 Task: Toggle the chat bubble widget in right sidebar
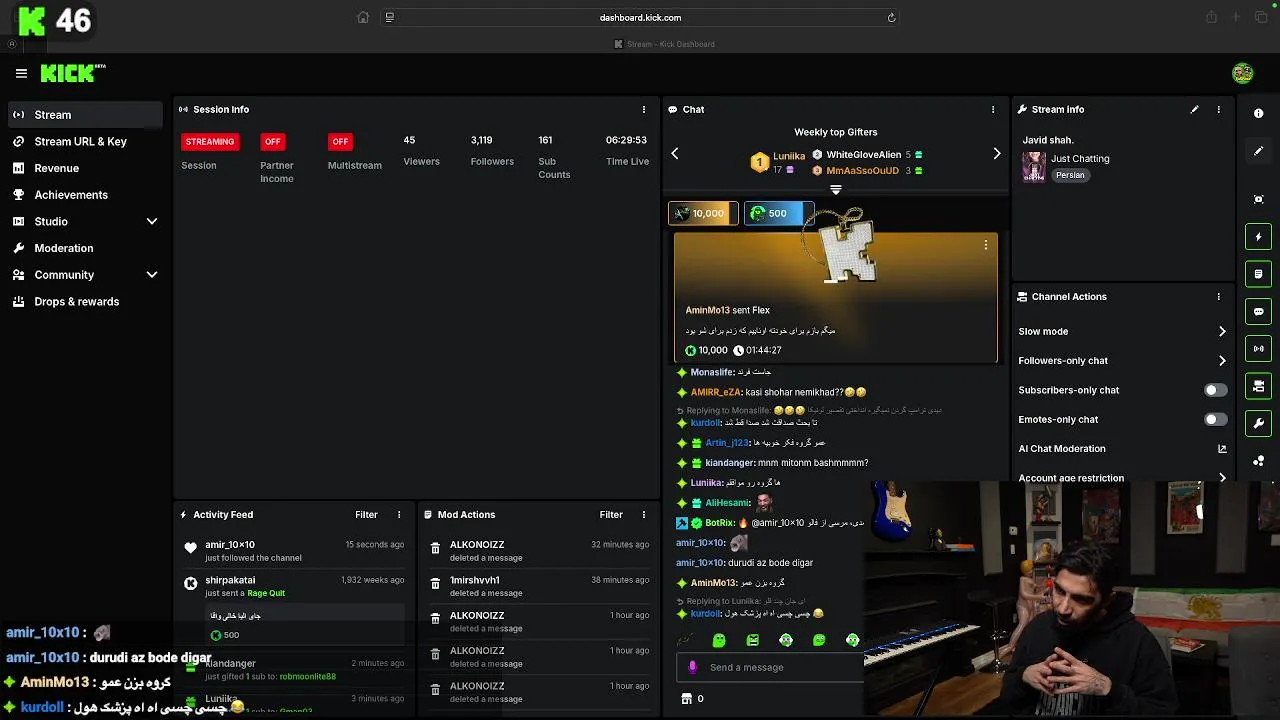1259,311
